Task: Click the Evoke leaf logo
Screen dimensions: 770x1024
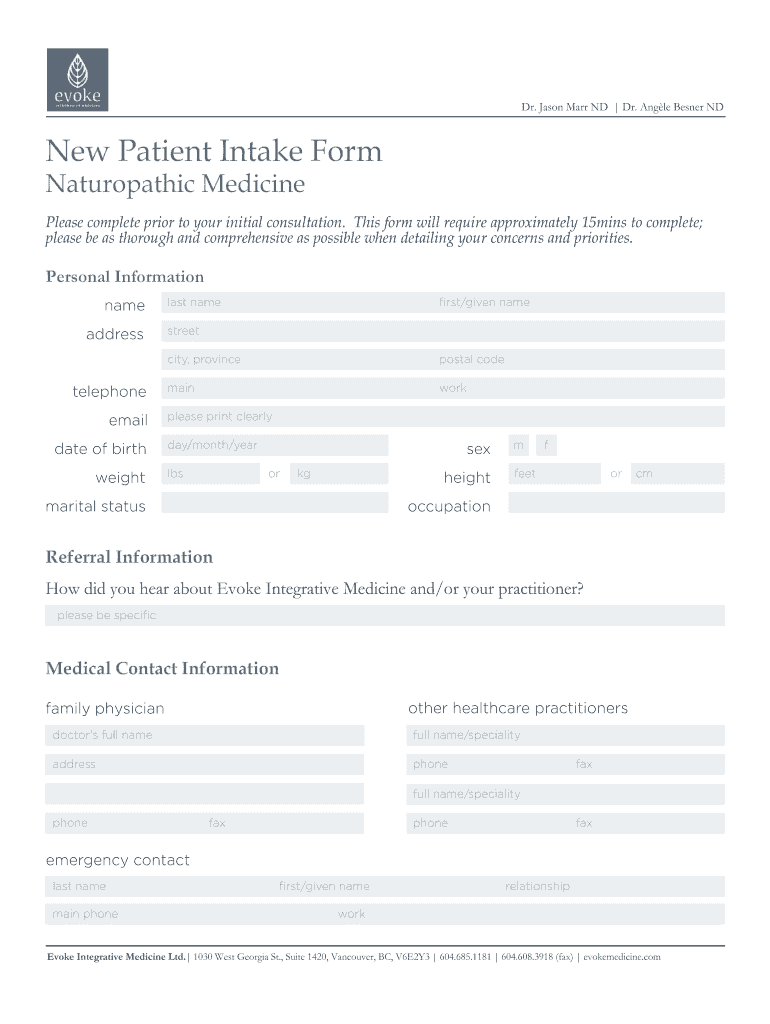Action: (x=77, y=79)
